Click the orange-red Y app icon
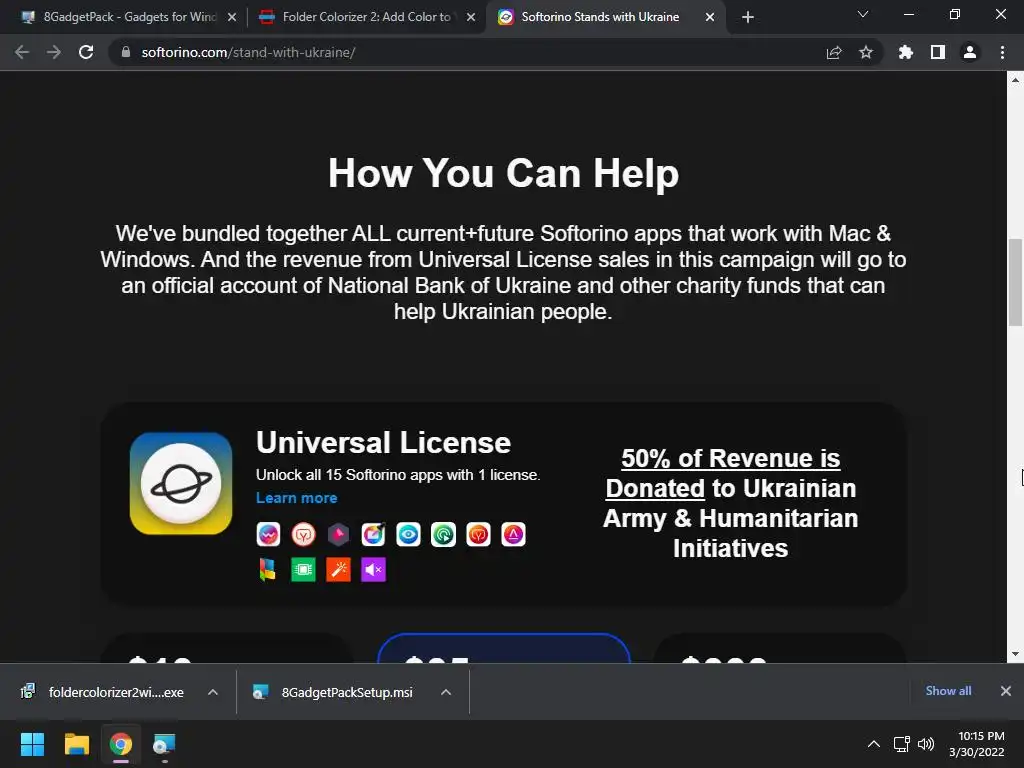Image resolution: width=1024 pixels, height=768 pixels. [x=479, y=534]
